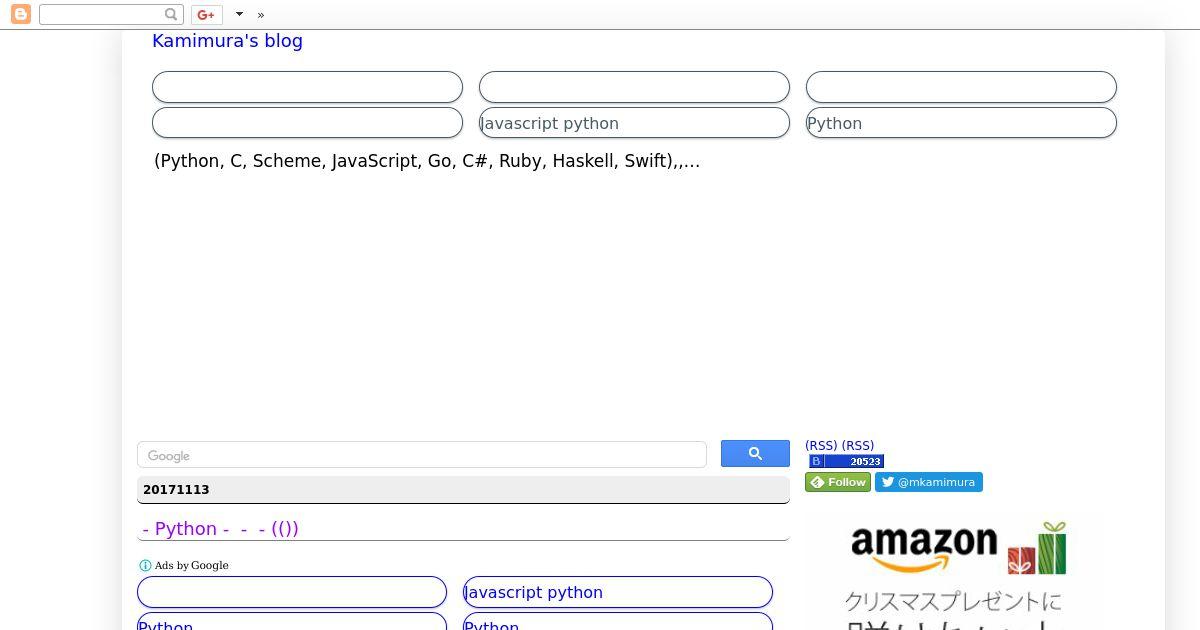Click the top 'javascript python' ad pill
The height and width of the screenshot is (630, 1200).
point(634,123)
